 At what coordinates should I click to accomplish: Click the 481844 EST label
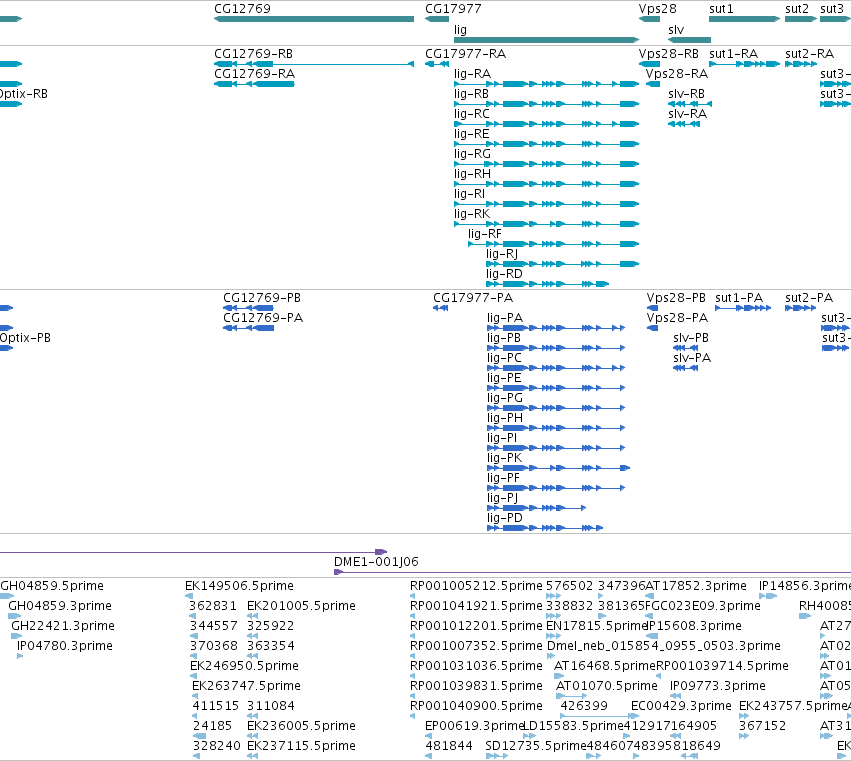pyautogui.click(x=449, y=746)
